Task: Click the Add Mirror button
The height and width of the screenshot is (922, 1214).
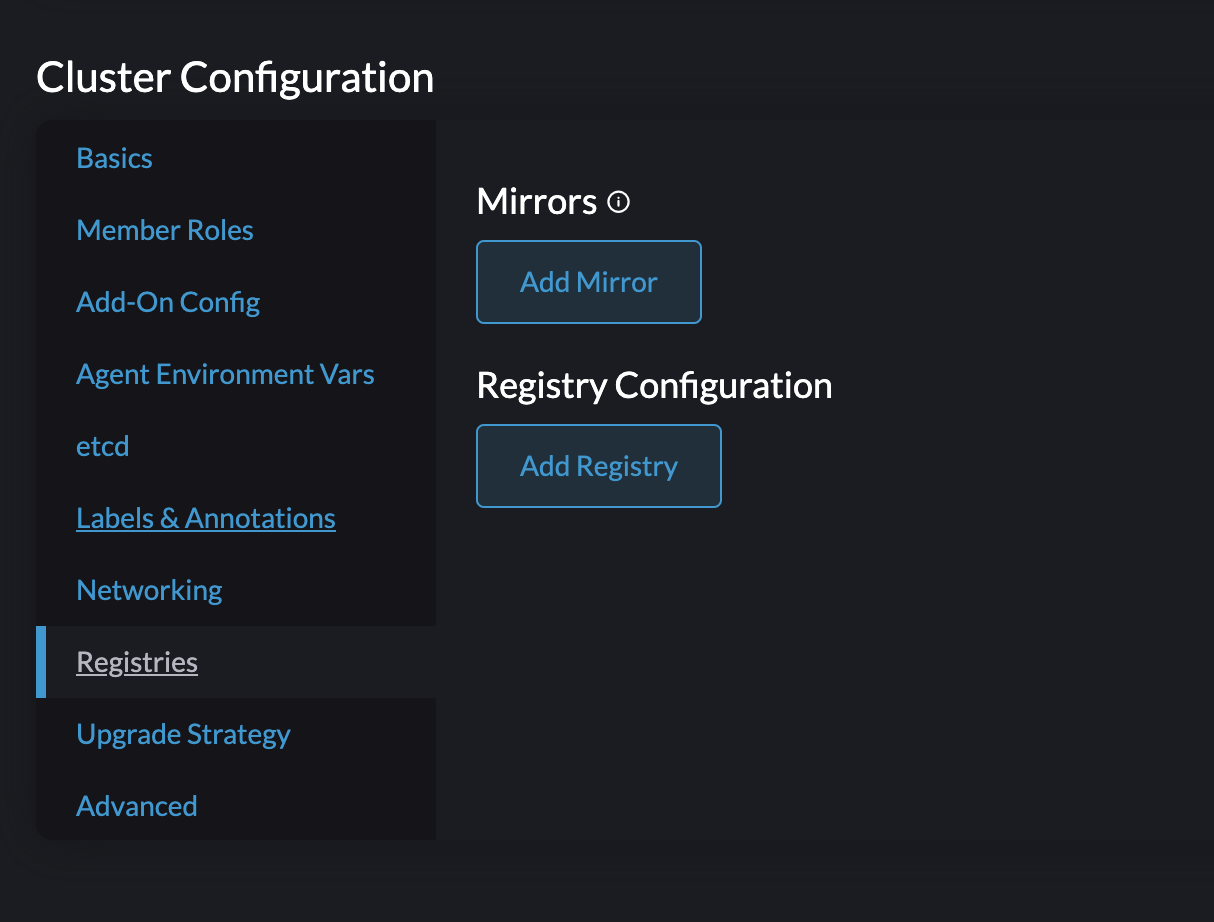Action: pos(588,281)
